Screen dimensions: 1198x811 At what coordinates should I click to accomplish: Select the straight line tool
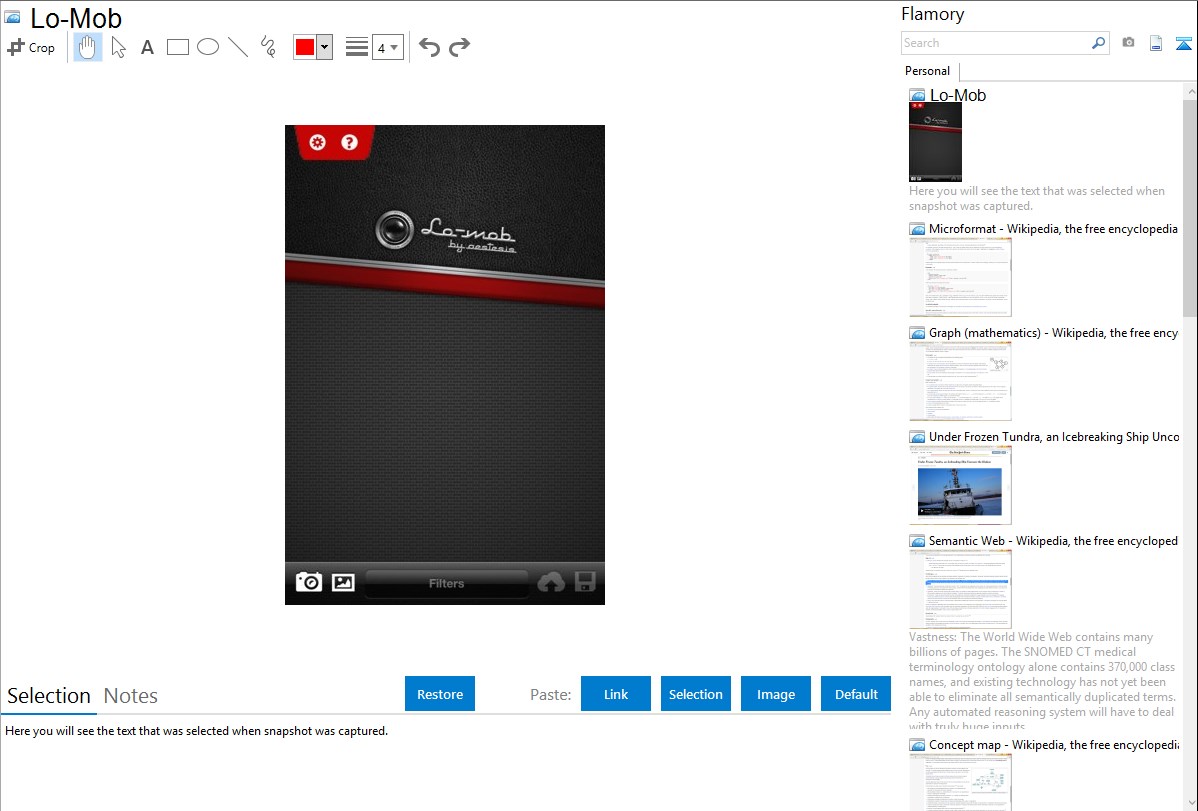coord(238,47)
